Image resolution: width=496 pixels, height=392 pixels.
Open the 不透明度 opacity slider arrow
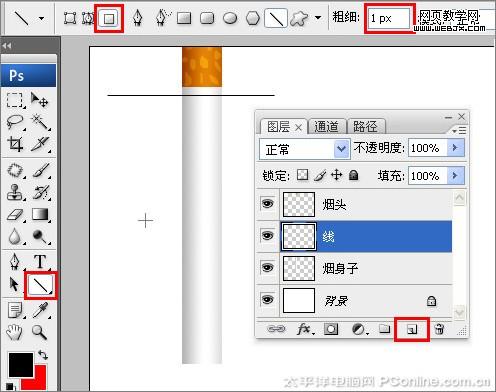[x=455, y=148]
